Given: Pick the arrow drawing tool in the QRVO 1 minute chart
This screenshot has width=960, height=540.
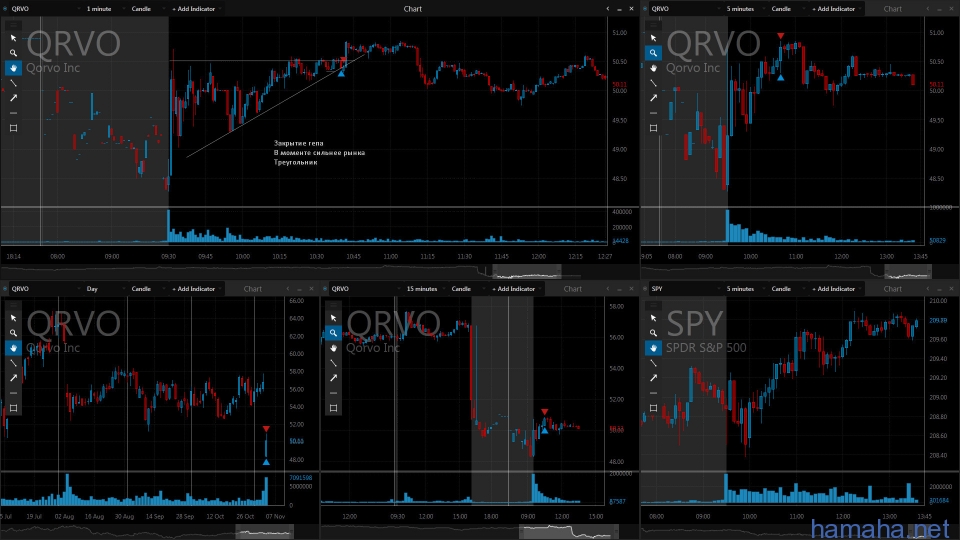Looking at the screenshot, I should click(13, 98).
